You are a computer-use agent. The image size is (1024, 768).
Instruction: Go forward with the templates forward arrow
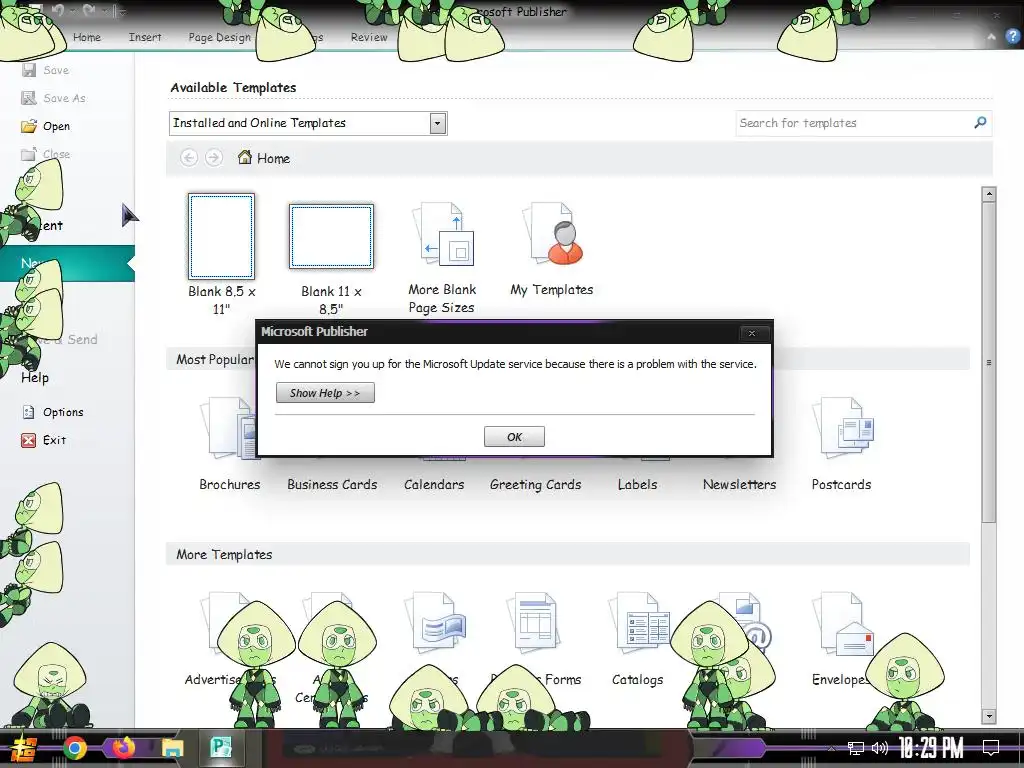pos(213,157)
